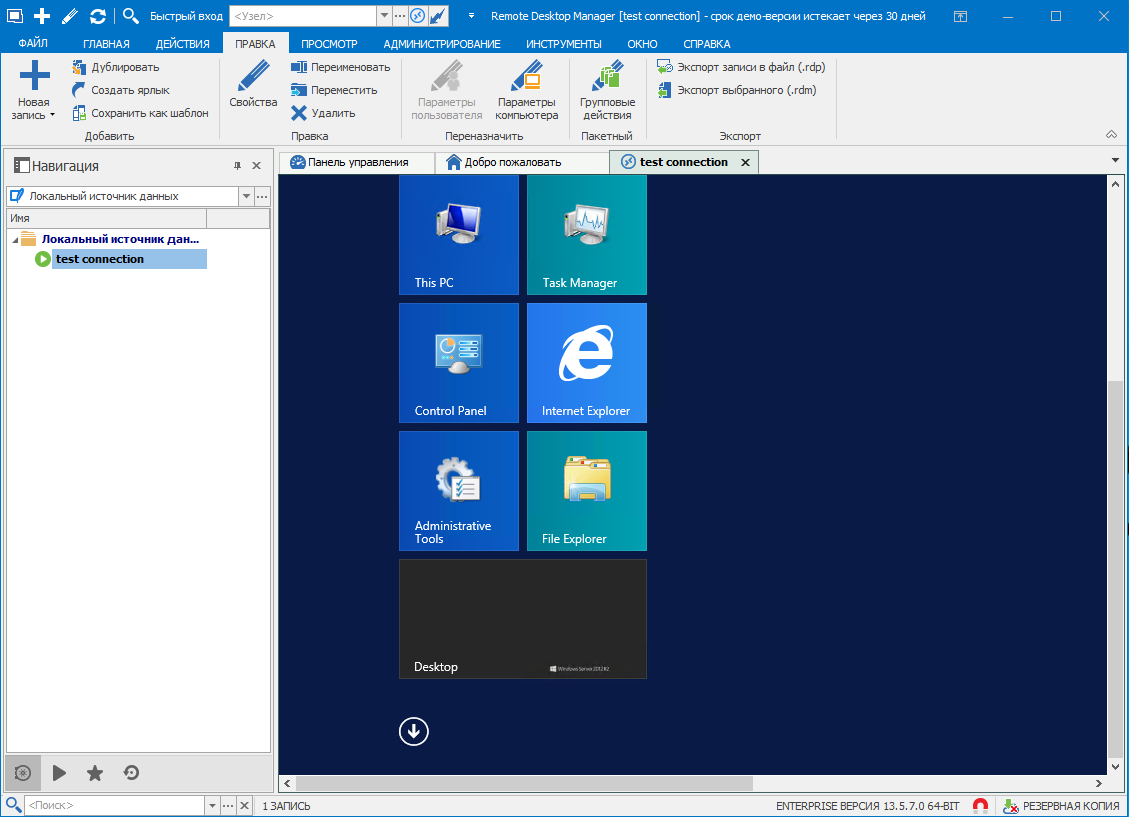This screenshot has width=1129, height=817.
Task: Click the pencil edit icon in title bar
Action: (x=70, y=16)
